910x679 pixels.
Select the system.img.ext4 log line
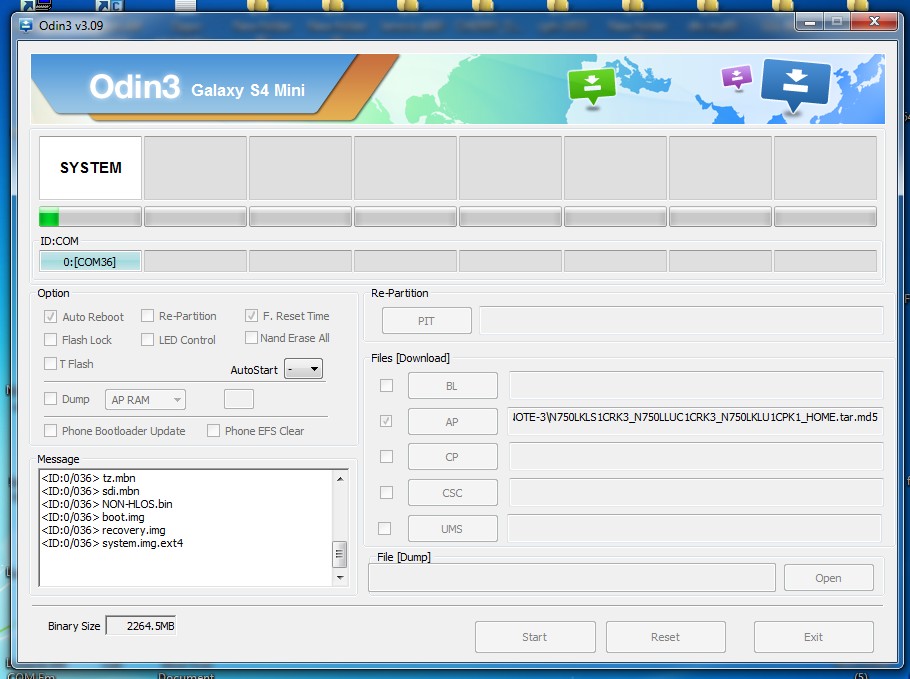[x=113, y=543]
